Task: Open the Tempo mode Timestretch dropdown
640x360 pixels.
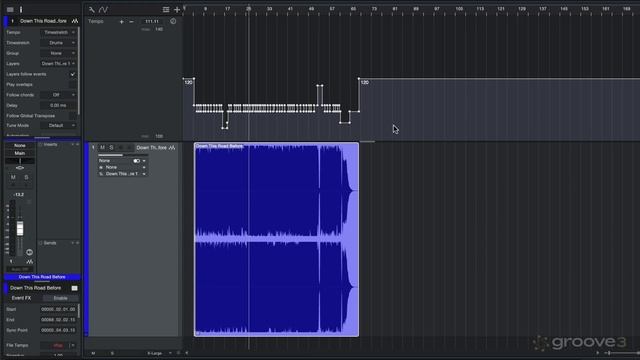Action: coord(58,32)
